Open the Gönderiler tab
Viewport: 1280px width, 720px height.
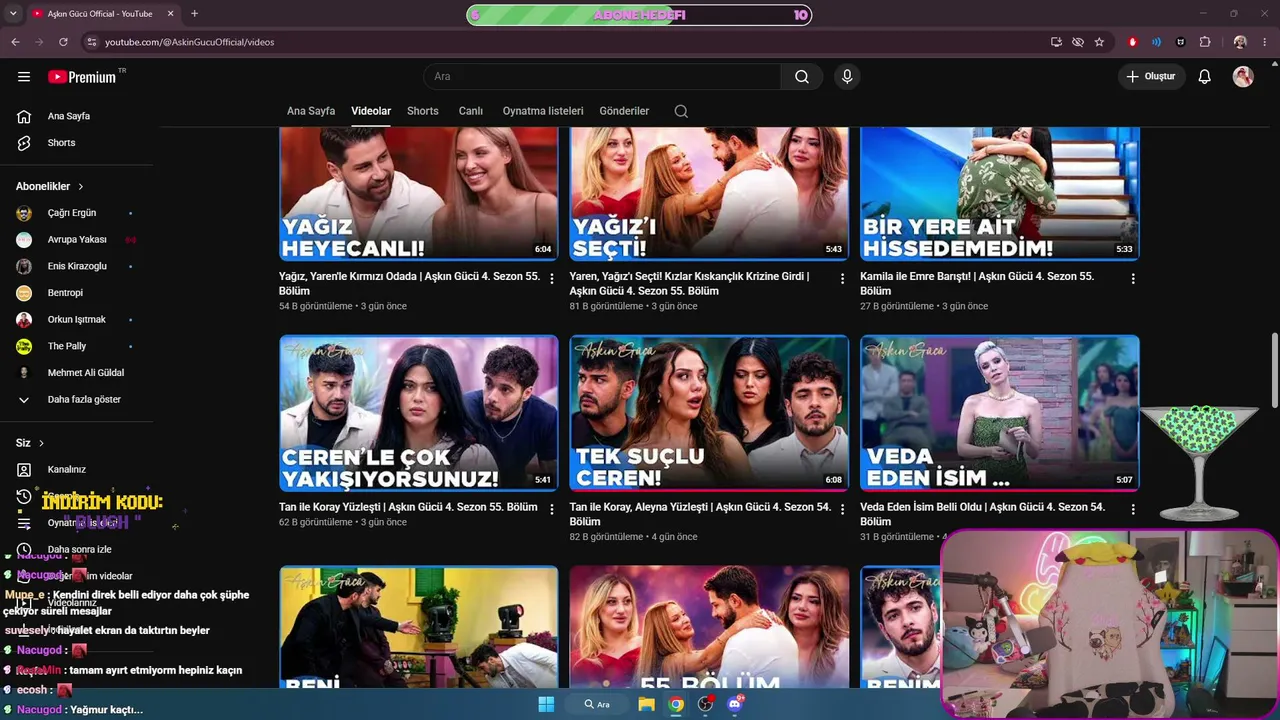(x=624, y=111)
